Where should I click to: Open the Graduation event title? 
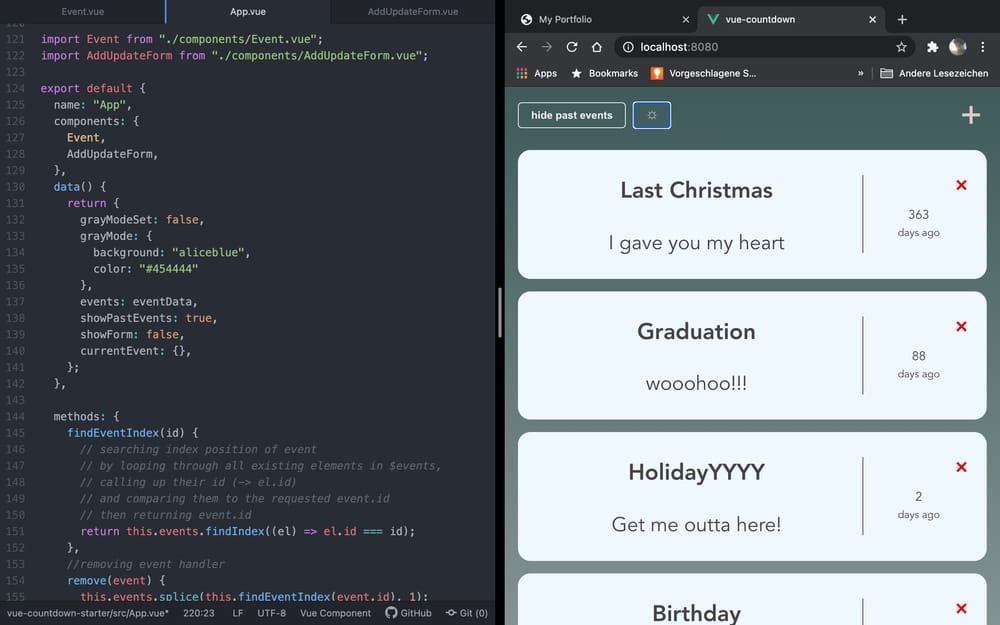[x=696, y=332]
